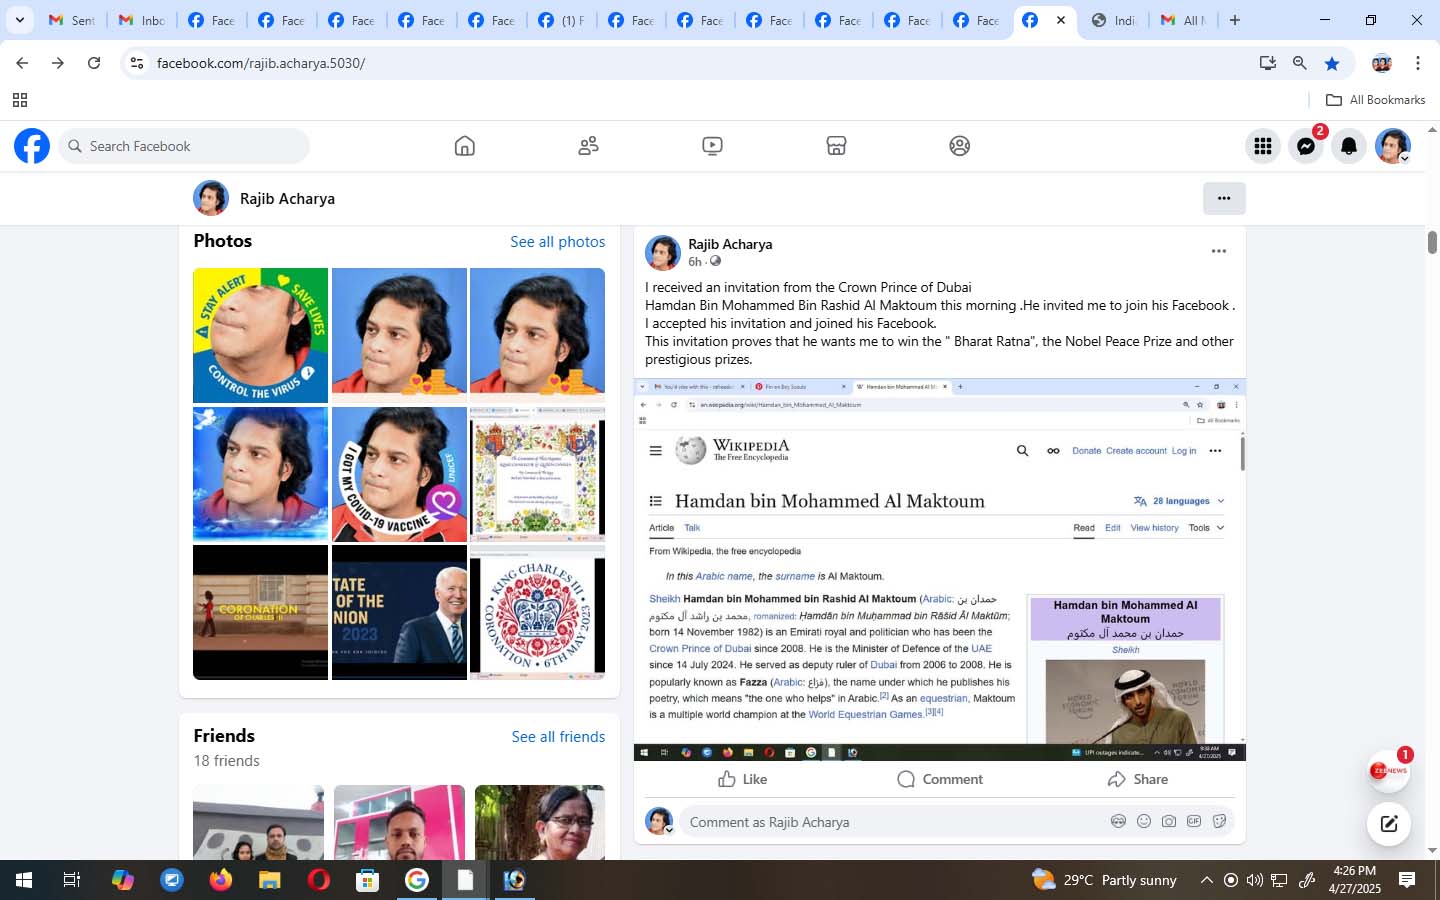The width and height of the screenshot is (1440, 900).
Task: Click the address bar URL
Action: (x=261, y=63)
